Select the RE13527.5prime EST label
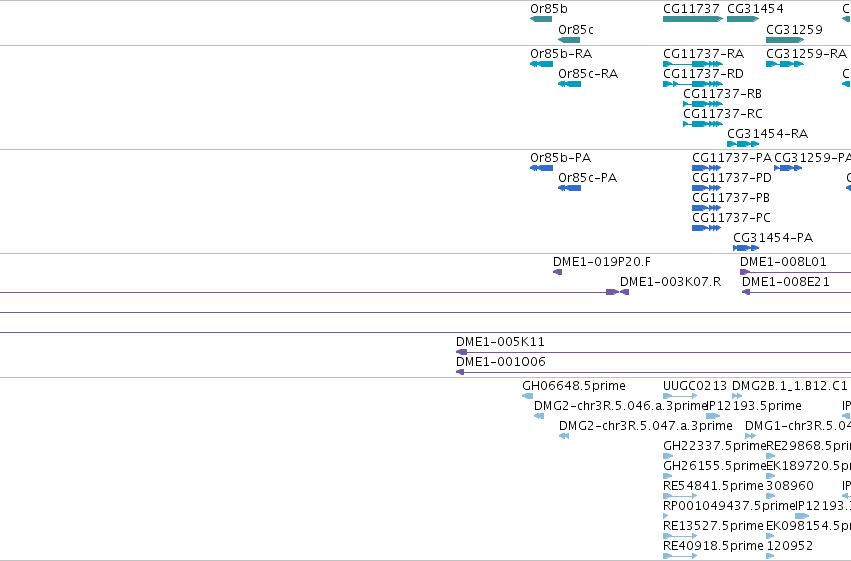851x561 pixels. point(713,526)
